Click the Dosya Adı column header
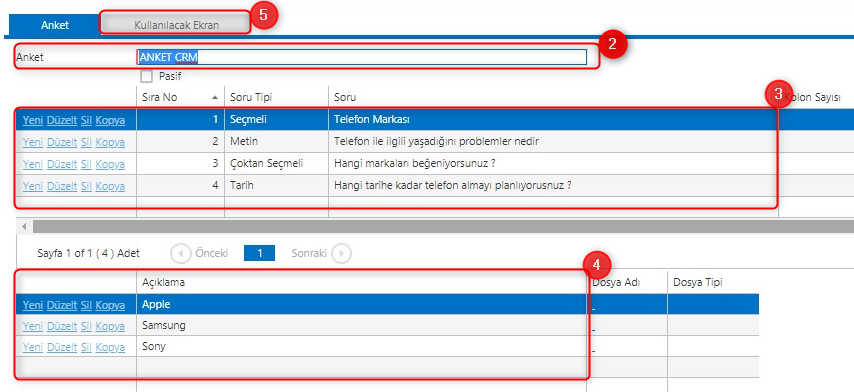 pyautogui.click(x=627, y=282)
